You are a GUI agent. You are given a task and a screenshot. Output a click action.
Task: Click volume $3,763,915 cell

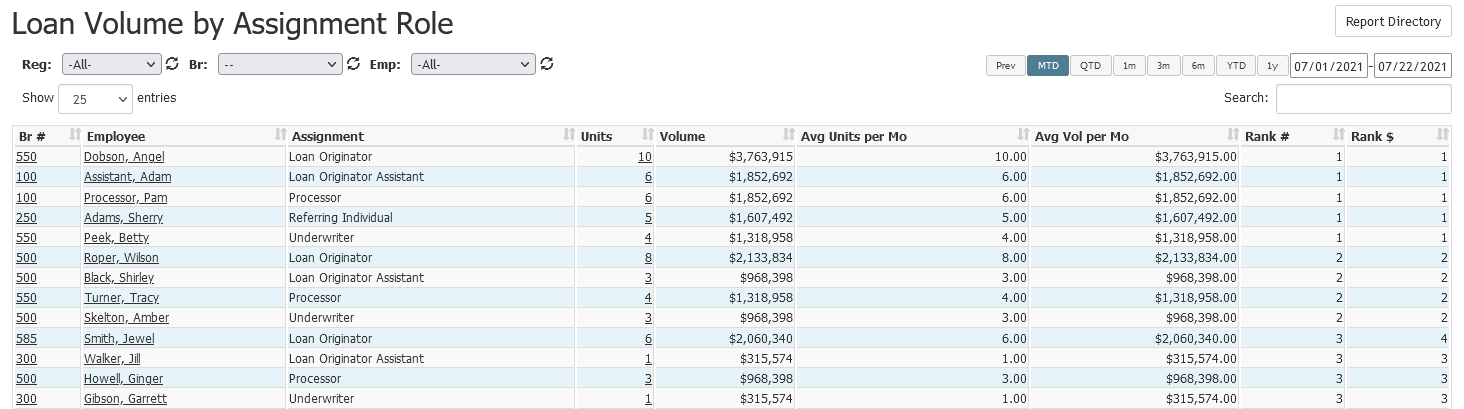726,157
